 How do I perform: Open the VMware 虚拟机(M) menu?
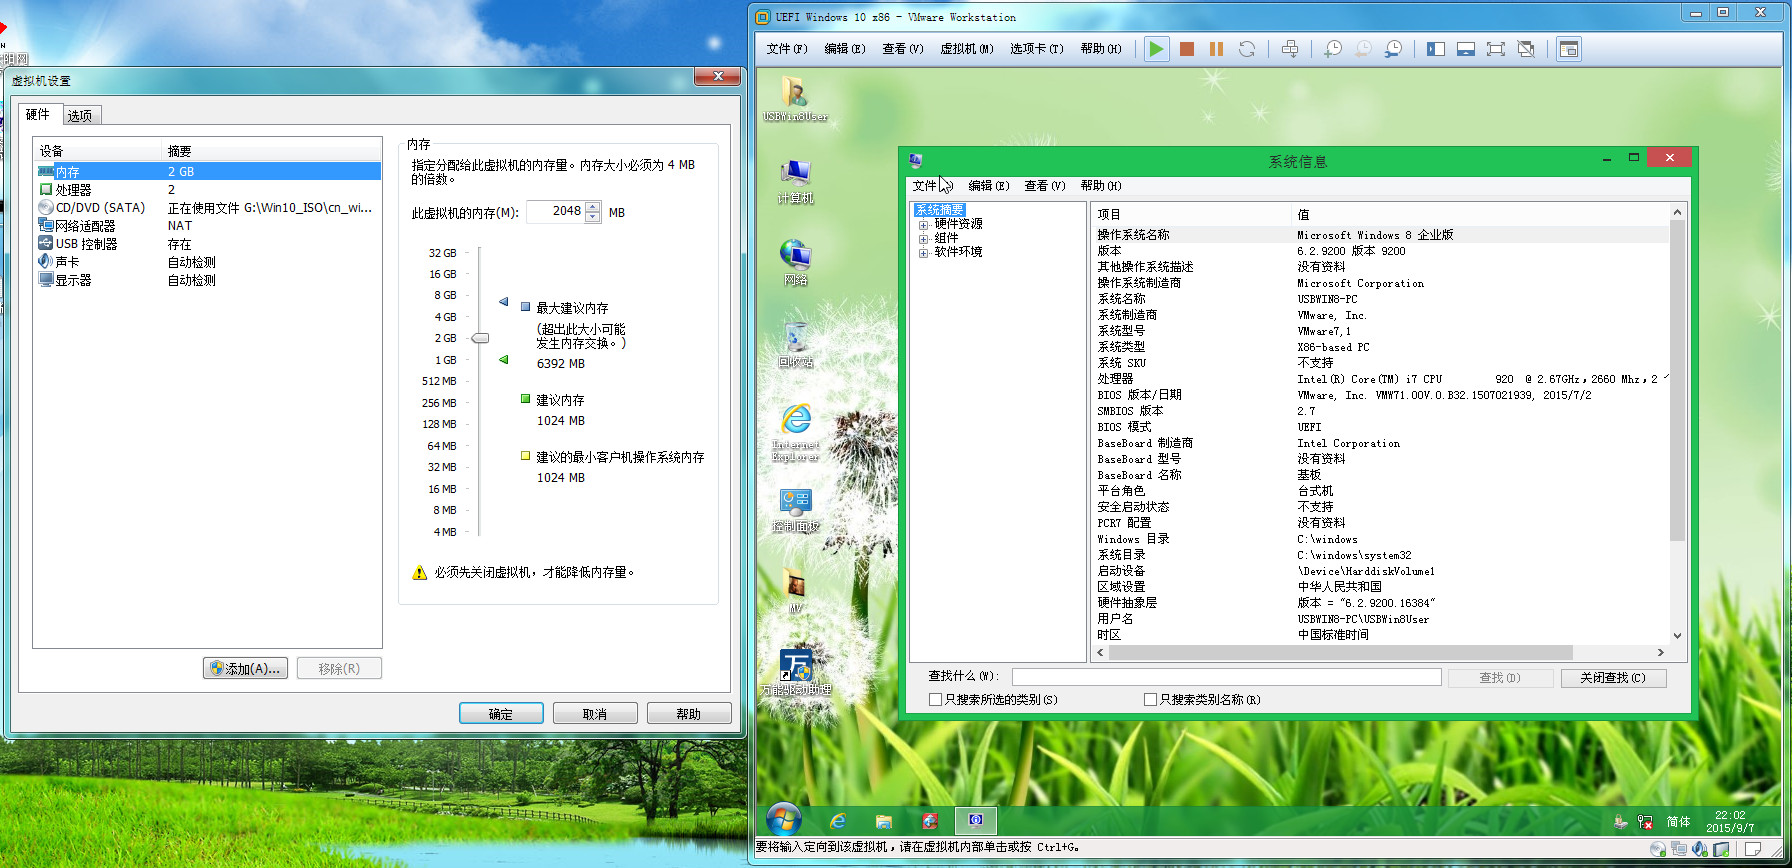[967, 49]
